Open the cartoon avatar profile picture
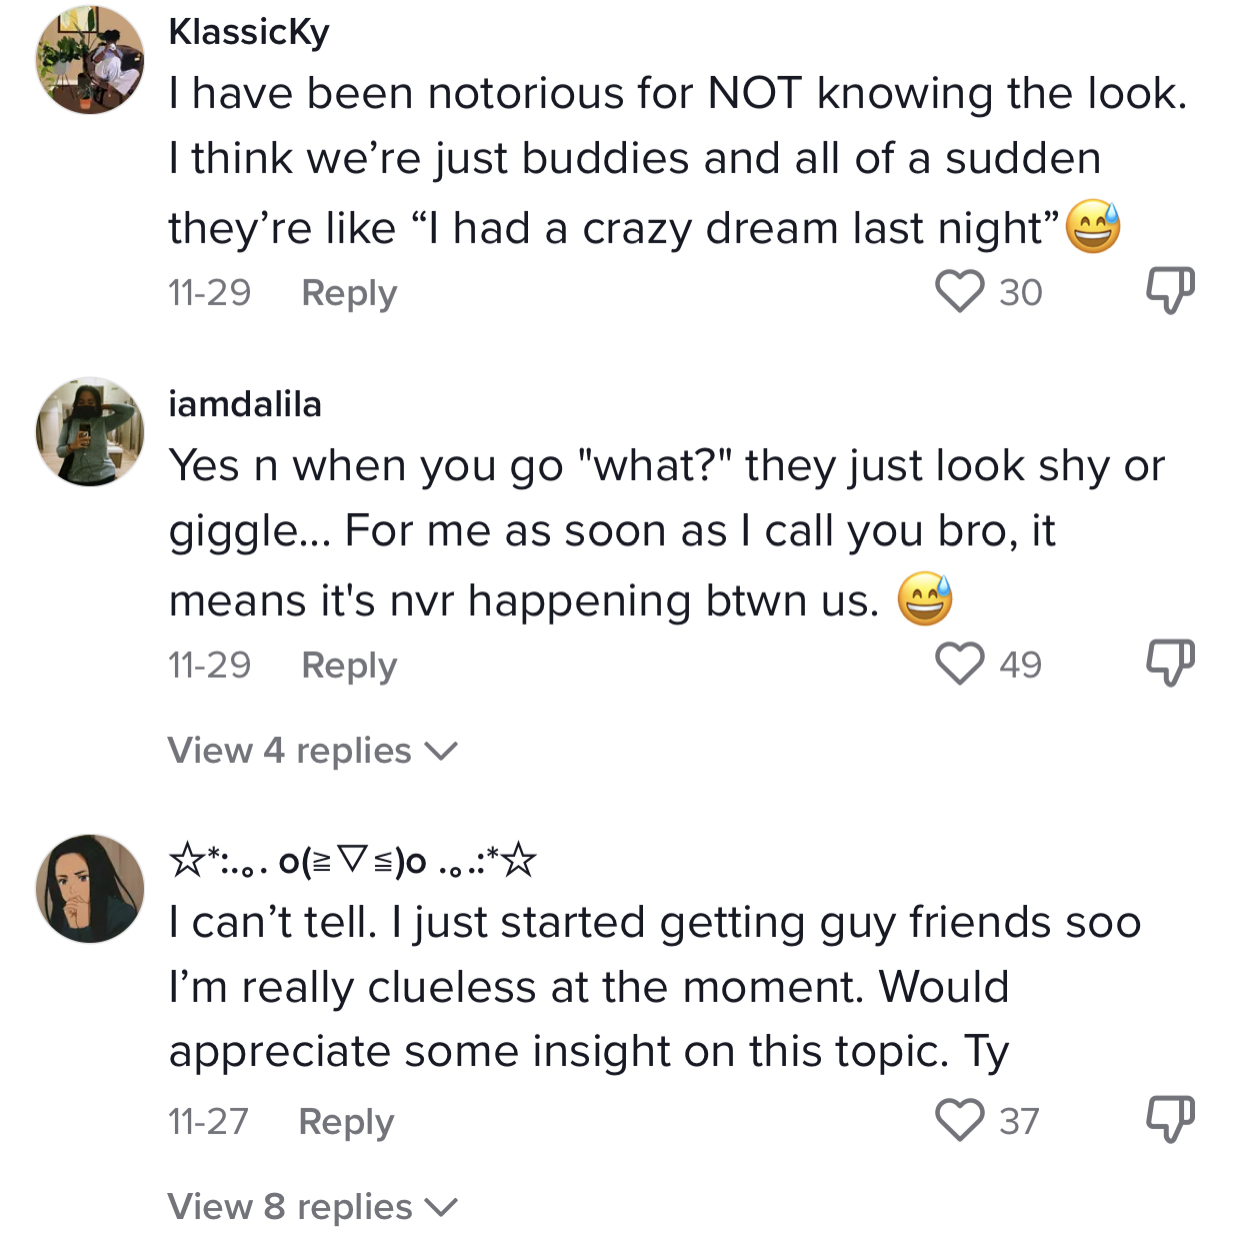 pyautogui.click(x=90, y=889)
